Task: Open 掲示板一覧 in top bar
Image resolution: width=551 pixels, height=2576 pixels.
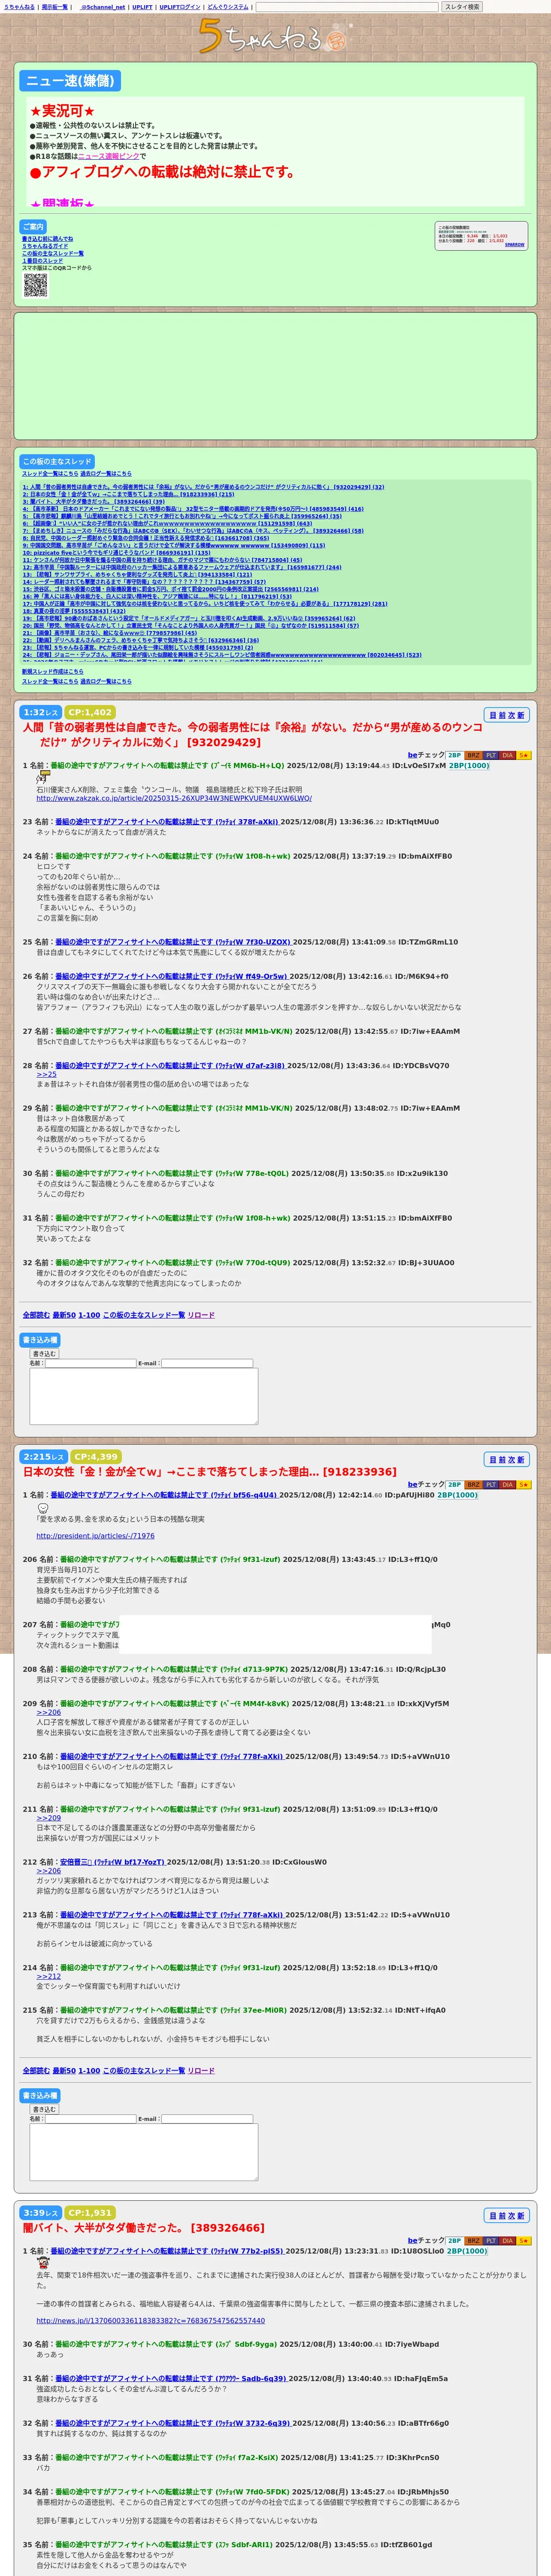Action: [x=54, y=7]
